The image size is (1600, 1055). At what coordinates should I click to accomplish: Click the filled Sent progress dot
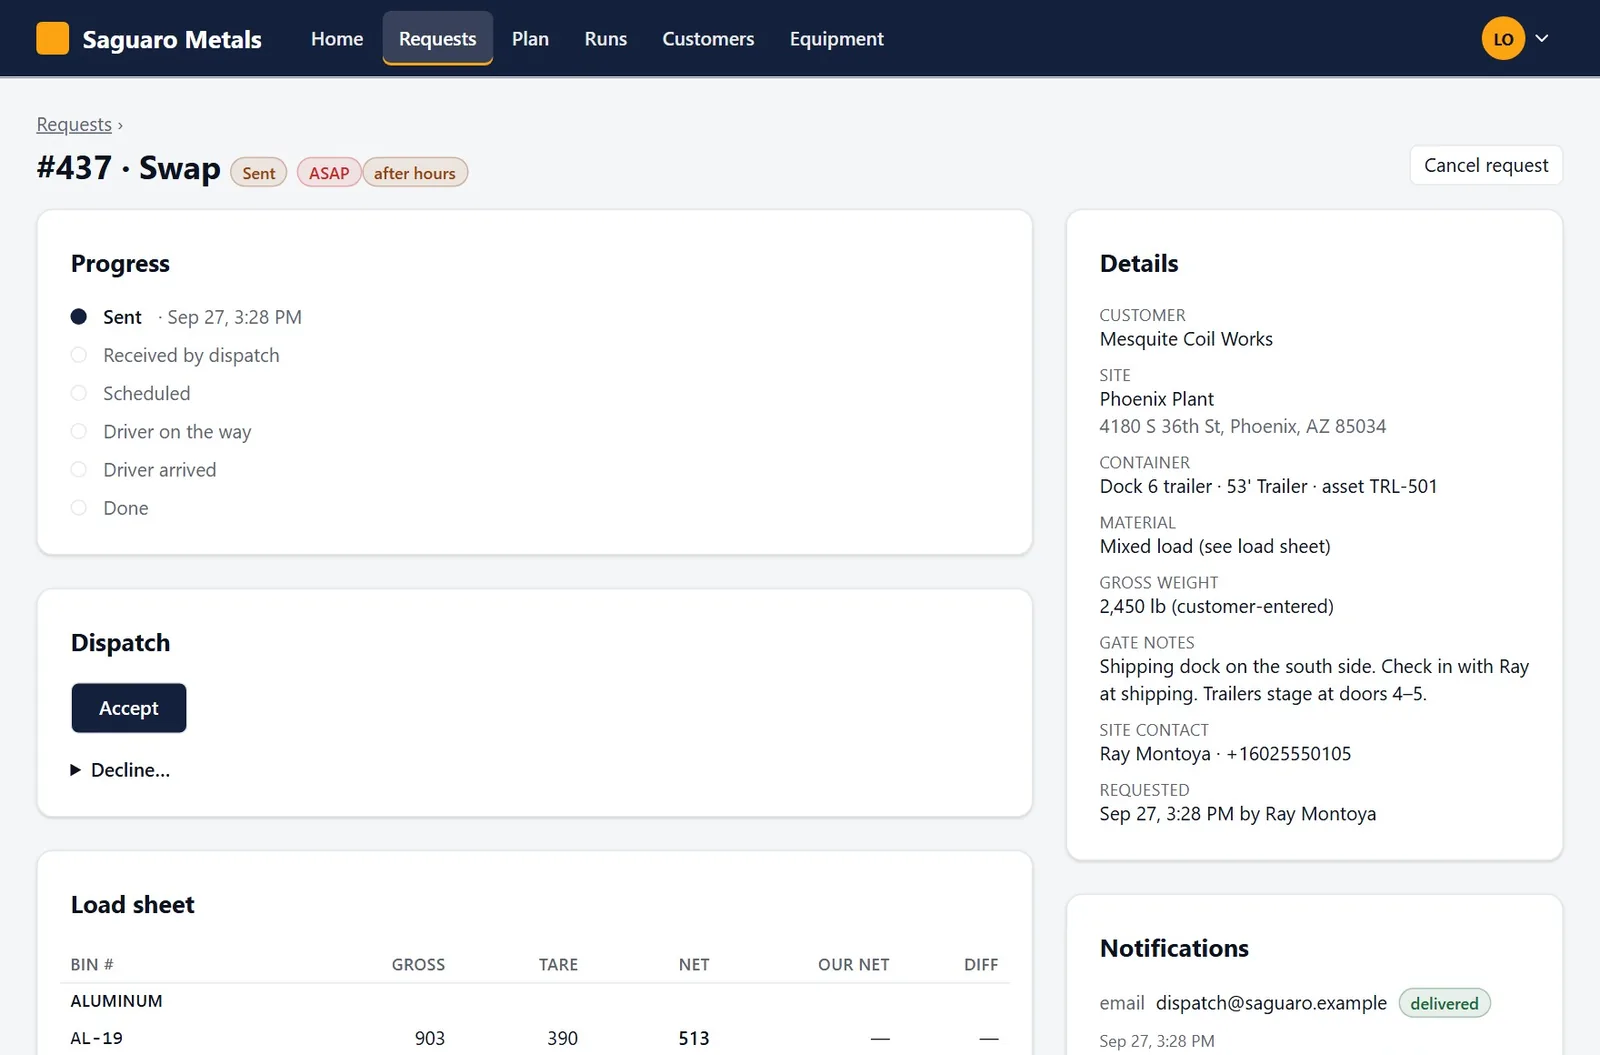pyautogui.click(x=79, y=317)
